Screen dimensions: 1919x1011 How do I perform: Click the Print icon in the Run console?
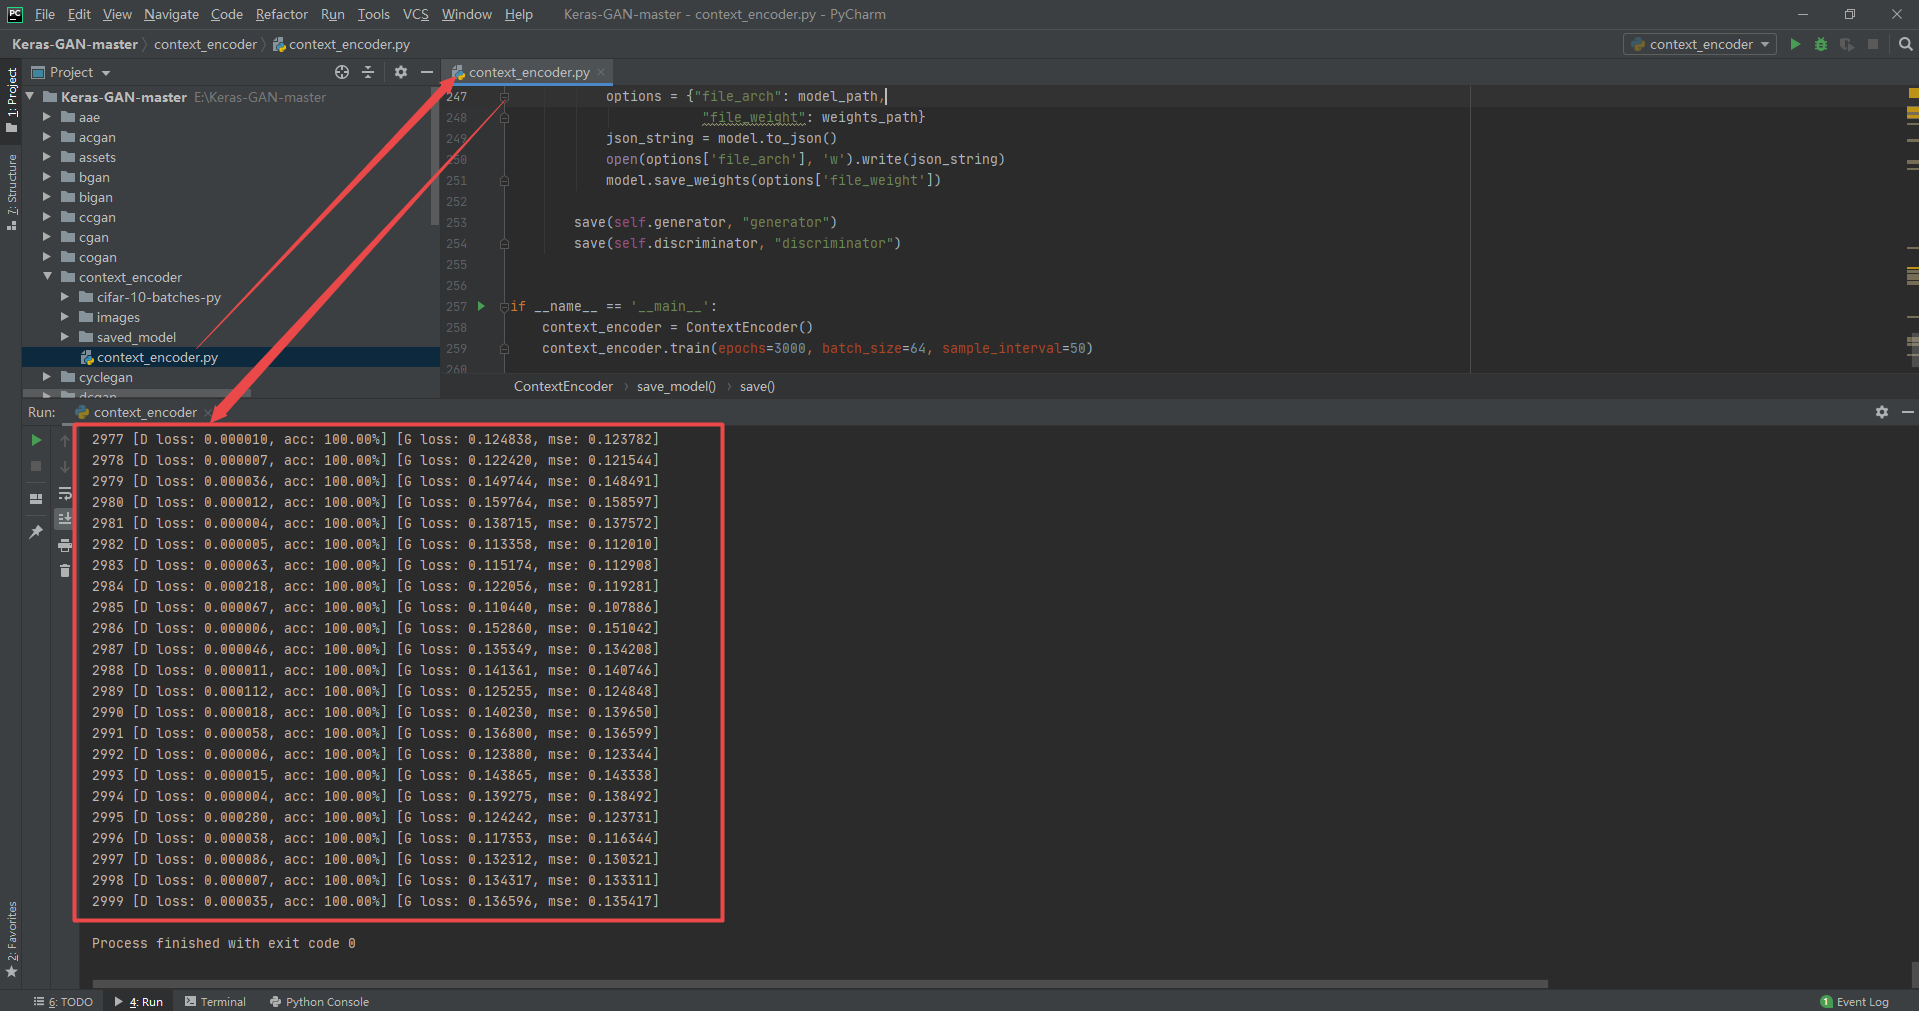click(x=65, y=545)
